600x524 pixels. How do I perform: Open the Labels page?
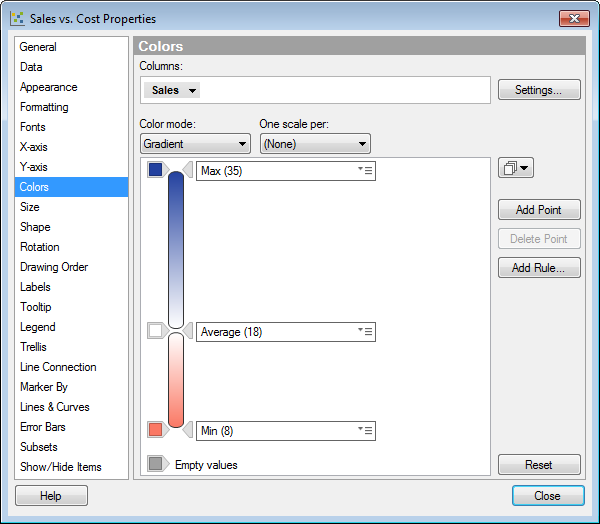tap(72, 287)
